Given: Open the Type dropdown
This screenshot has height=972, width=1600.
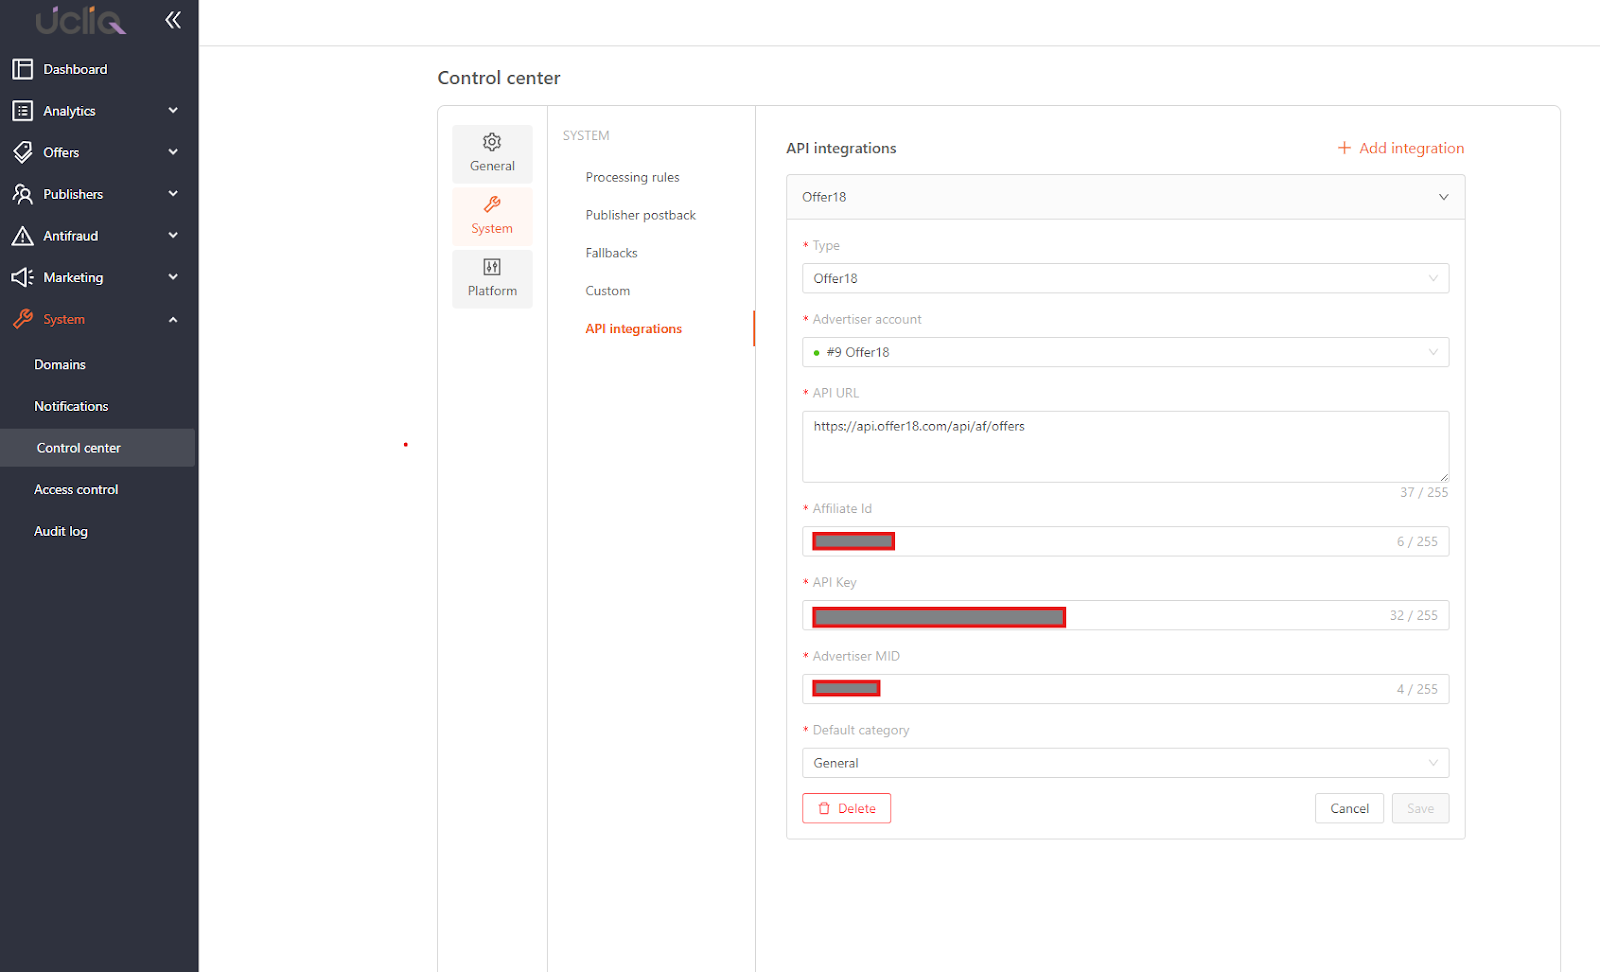Looking at the screenshot, I should click(1124, 279).
